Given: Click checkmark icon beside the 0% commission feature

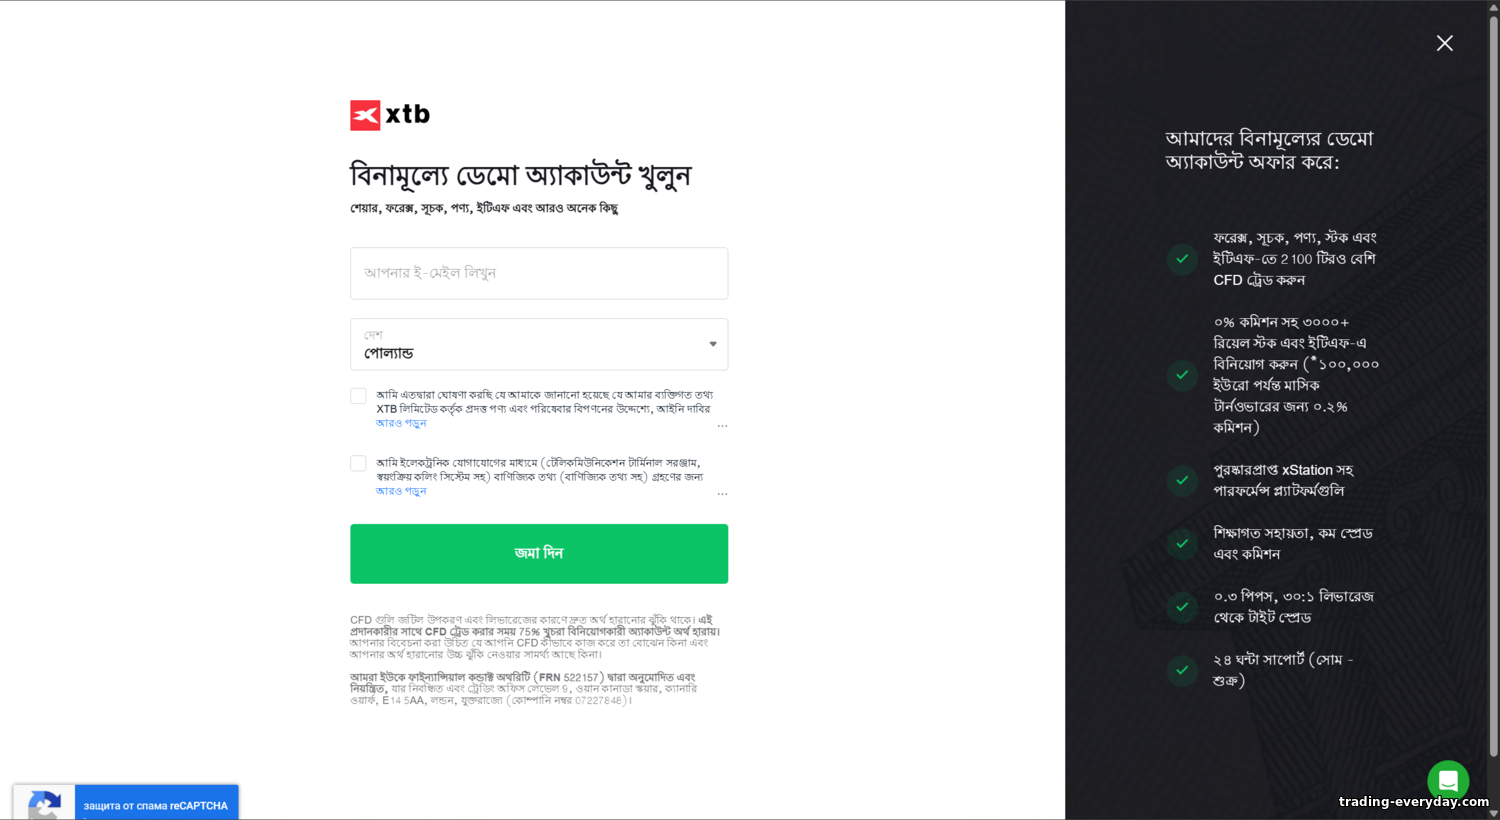Looking at the screenshot, I should (x=1182, y=375).
